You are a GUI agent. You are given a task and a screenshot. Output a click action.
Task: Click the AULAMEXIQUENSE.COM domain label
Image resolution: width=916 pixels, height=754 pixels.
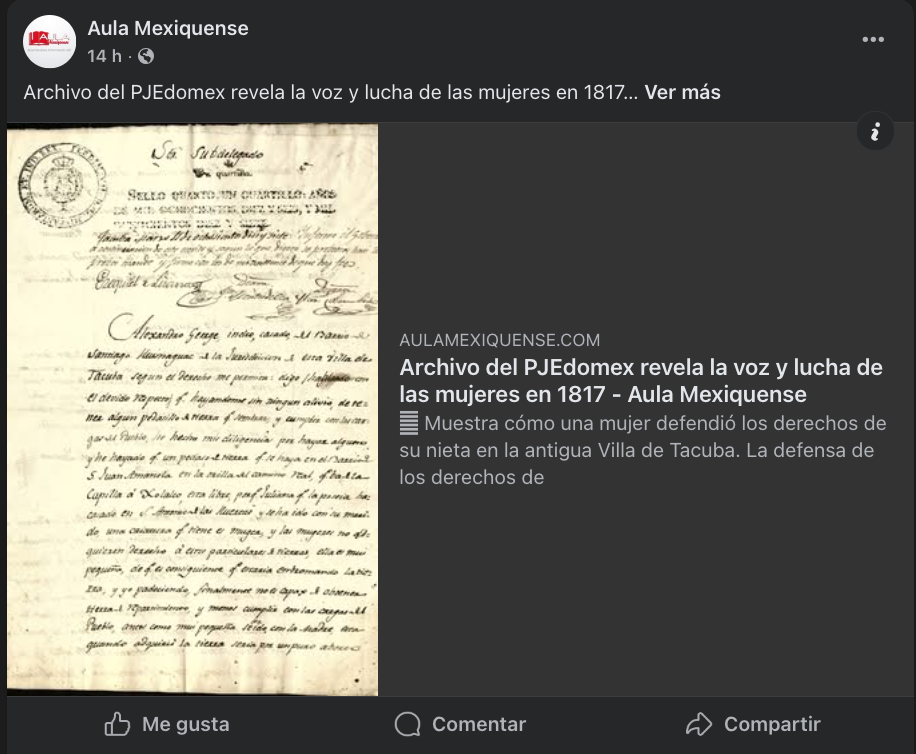pyautogui.click(x=499, y=340)
